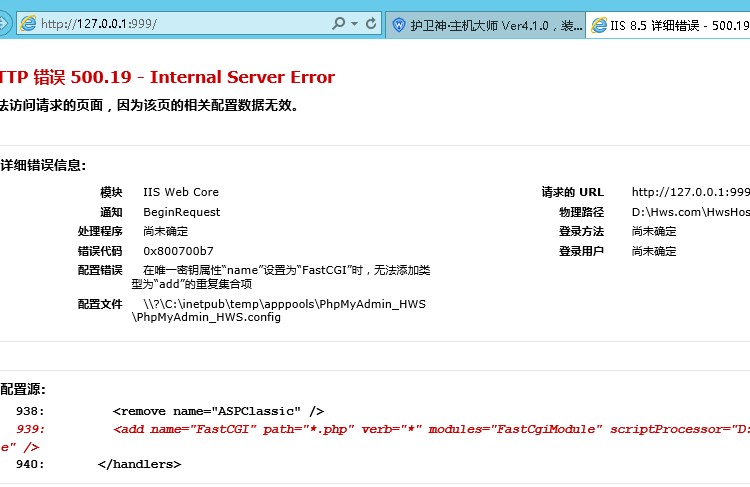The height and width of the screenshot is (487, 750).
Task: Click the 物理路径 value D:\Hws.com
Action: pyautogui.click(x=690, y=212)
